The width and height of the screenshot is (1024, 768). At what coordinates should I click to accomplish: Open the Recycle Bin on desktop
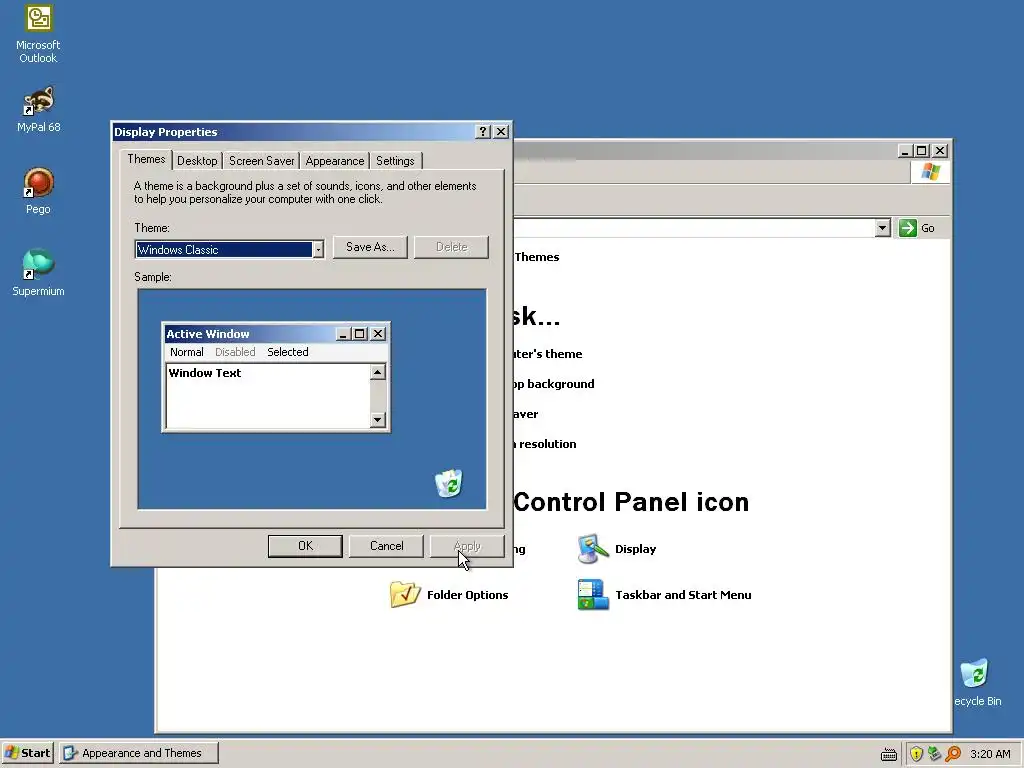[976, 682]
